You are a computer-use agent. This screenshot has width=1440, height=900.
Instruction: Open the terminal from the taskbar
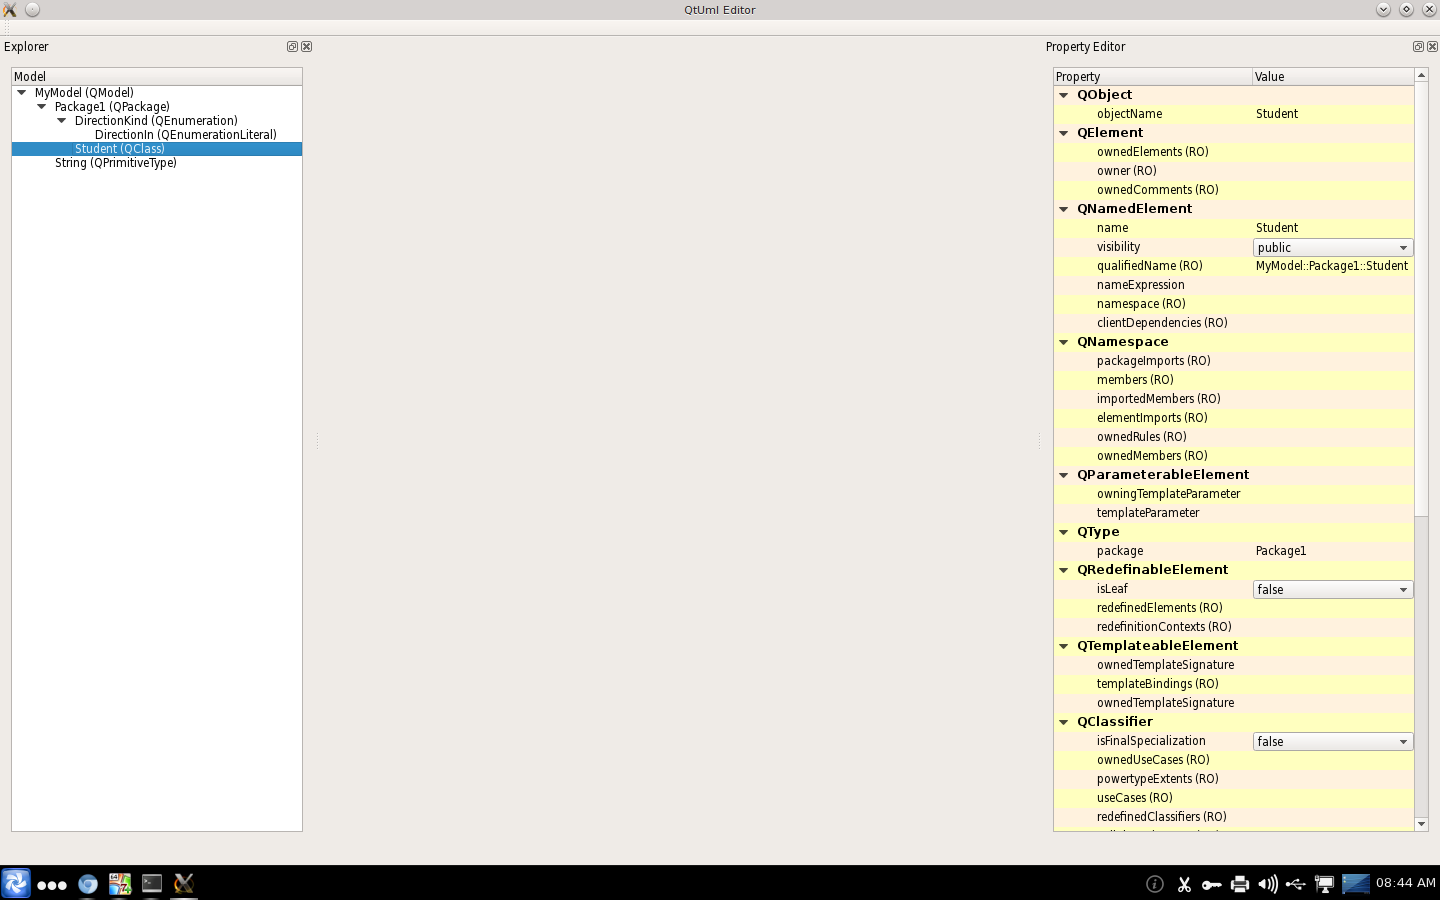[x=152, y=883]
